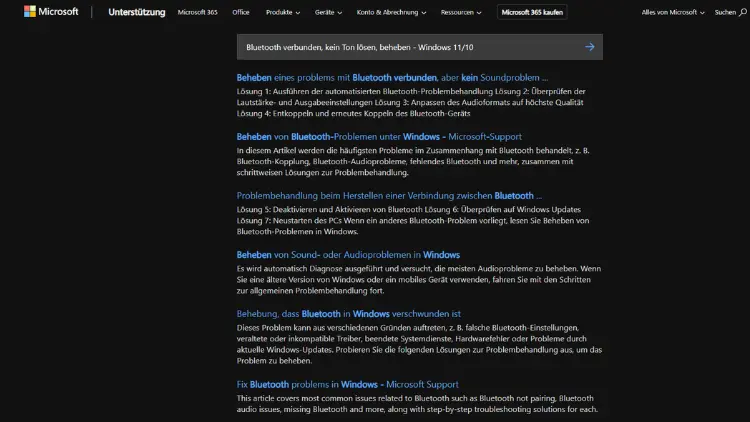Viewport: 750px width, 422px height.
Task: Go to the Office nav item
Action: (241, 12)
